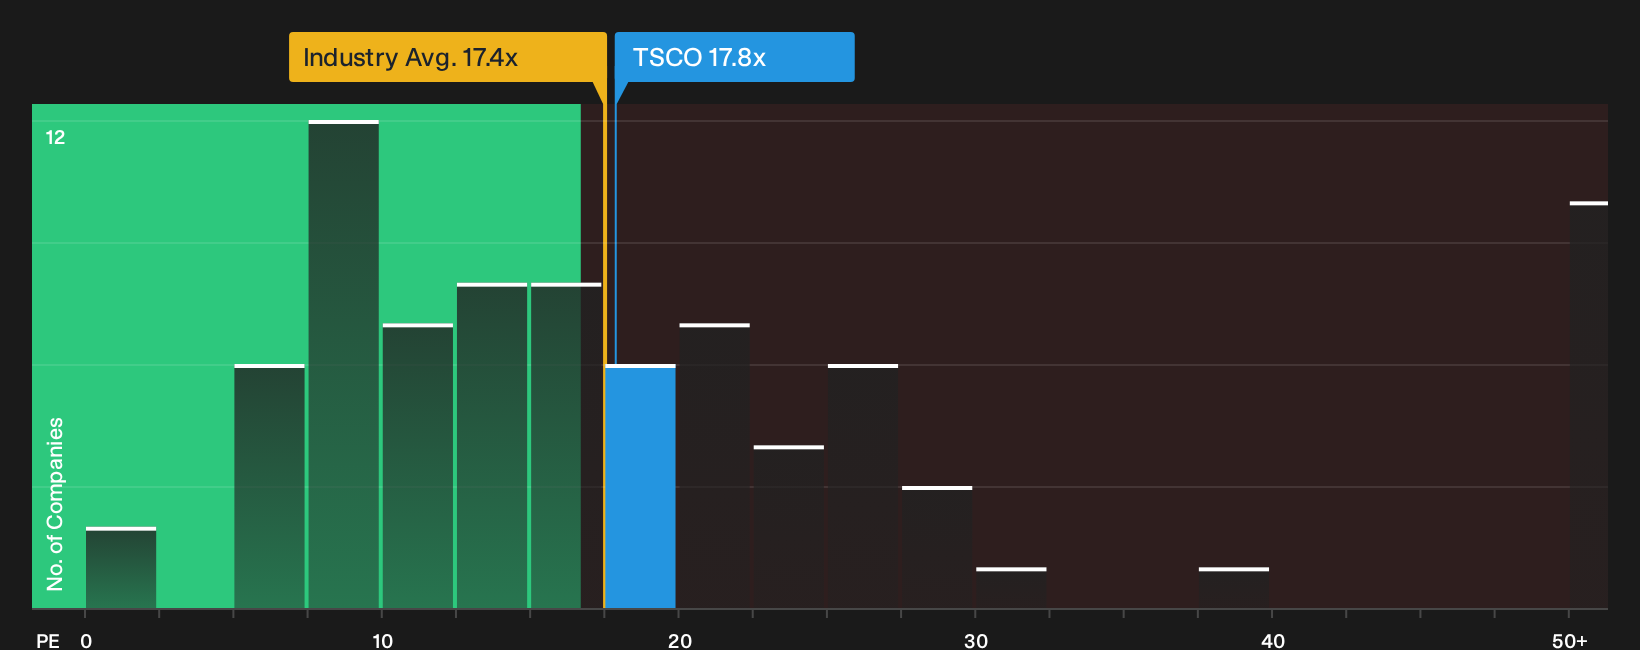Select the 50+ bar at right edge

tap(1589, 405)
